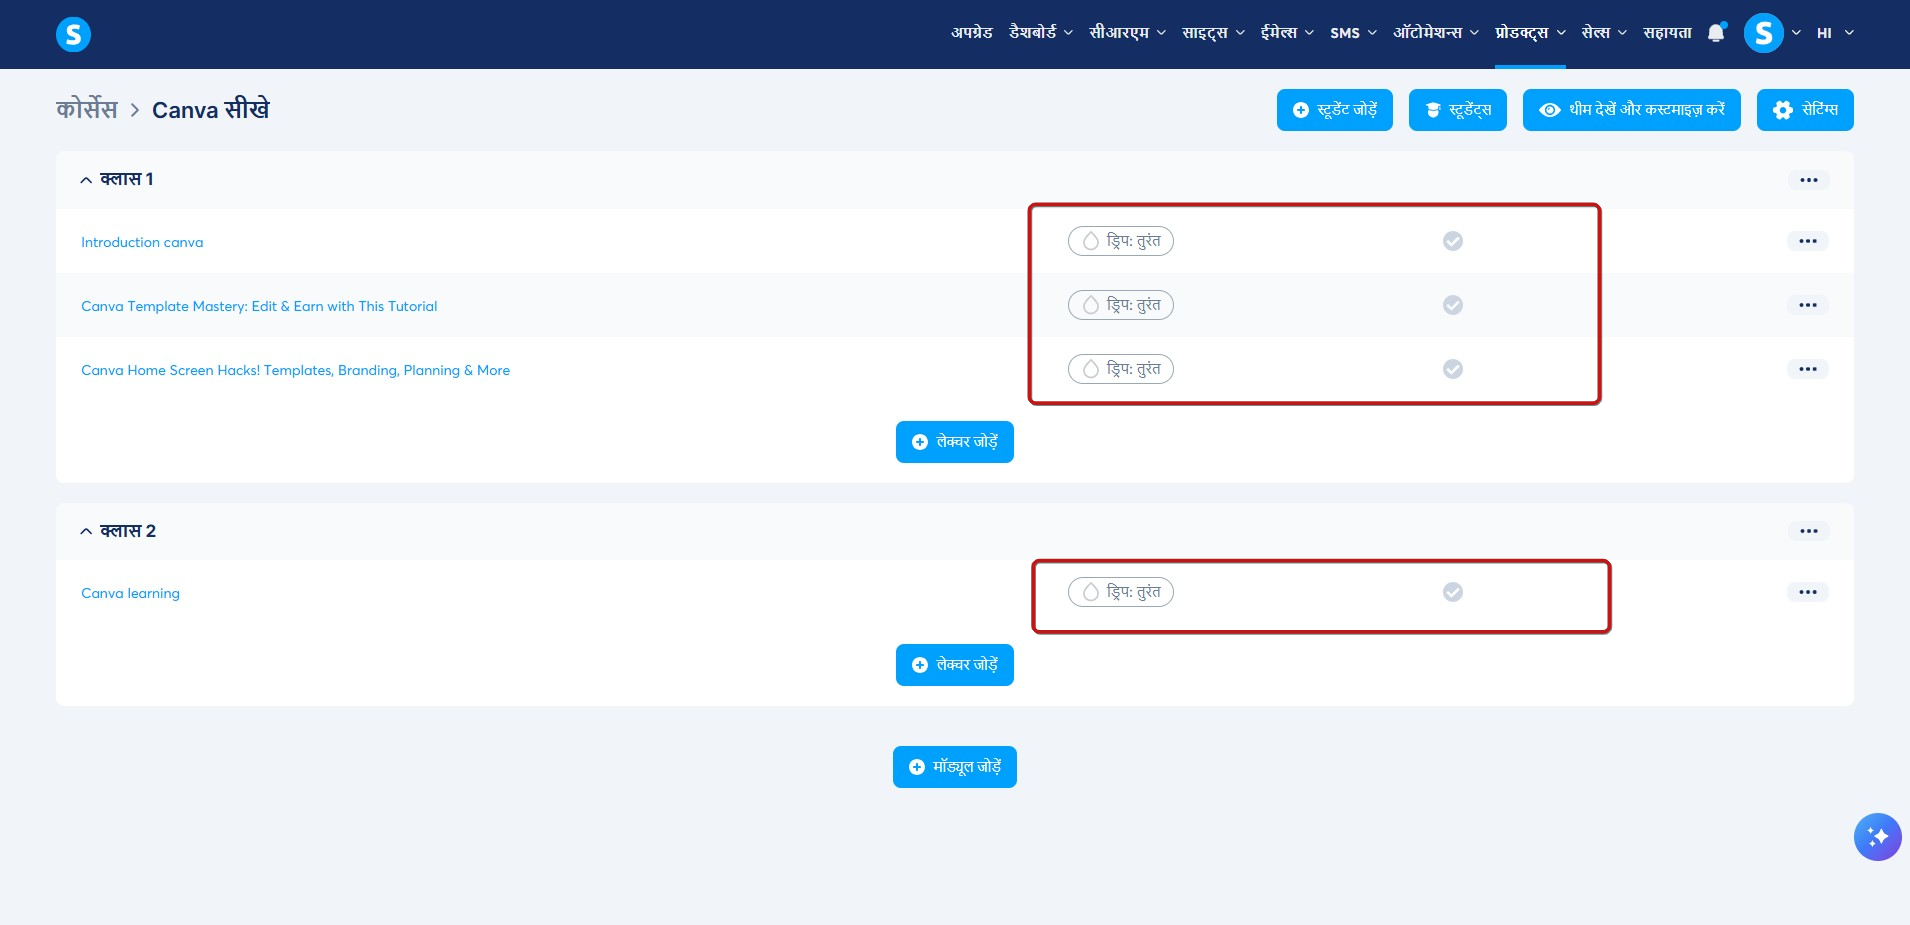1910x925 pixels.
Task: Open the HI language dropdown
Action: click(x=1834, y=33)
